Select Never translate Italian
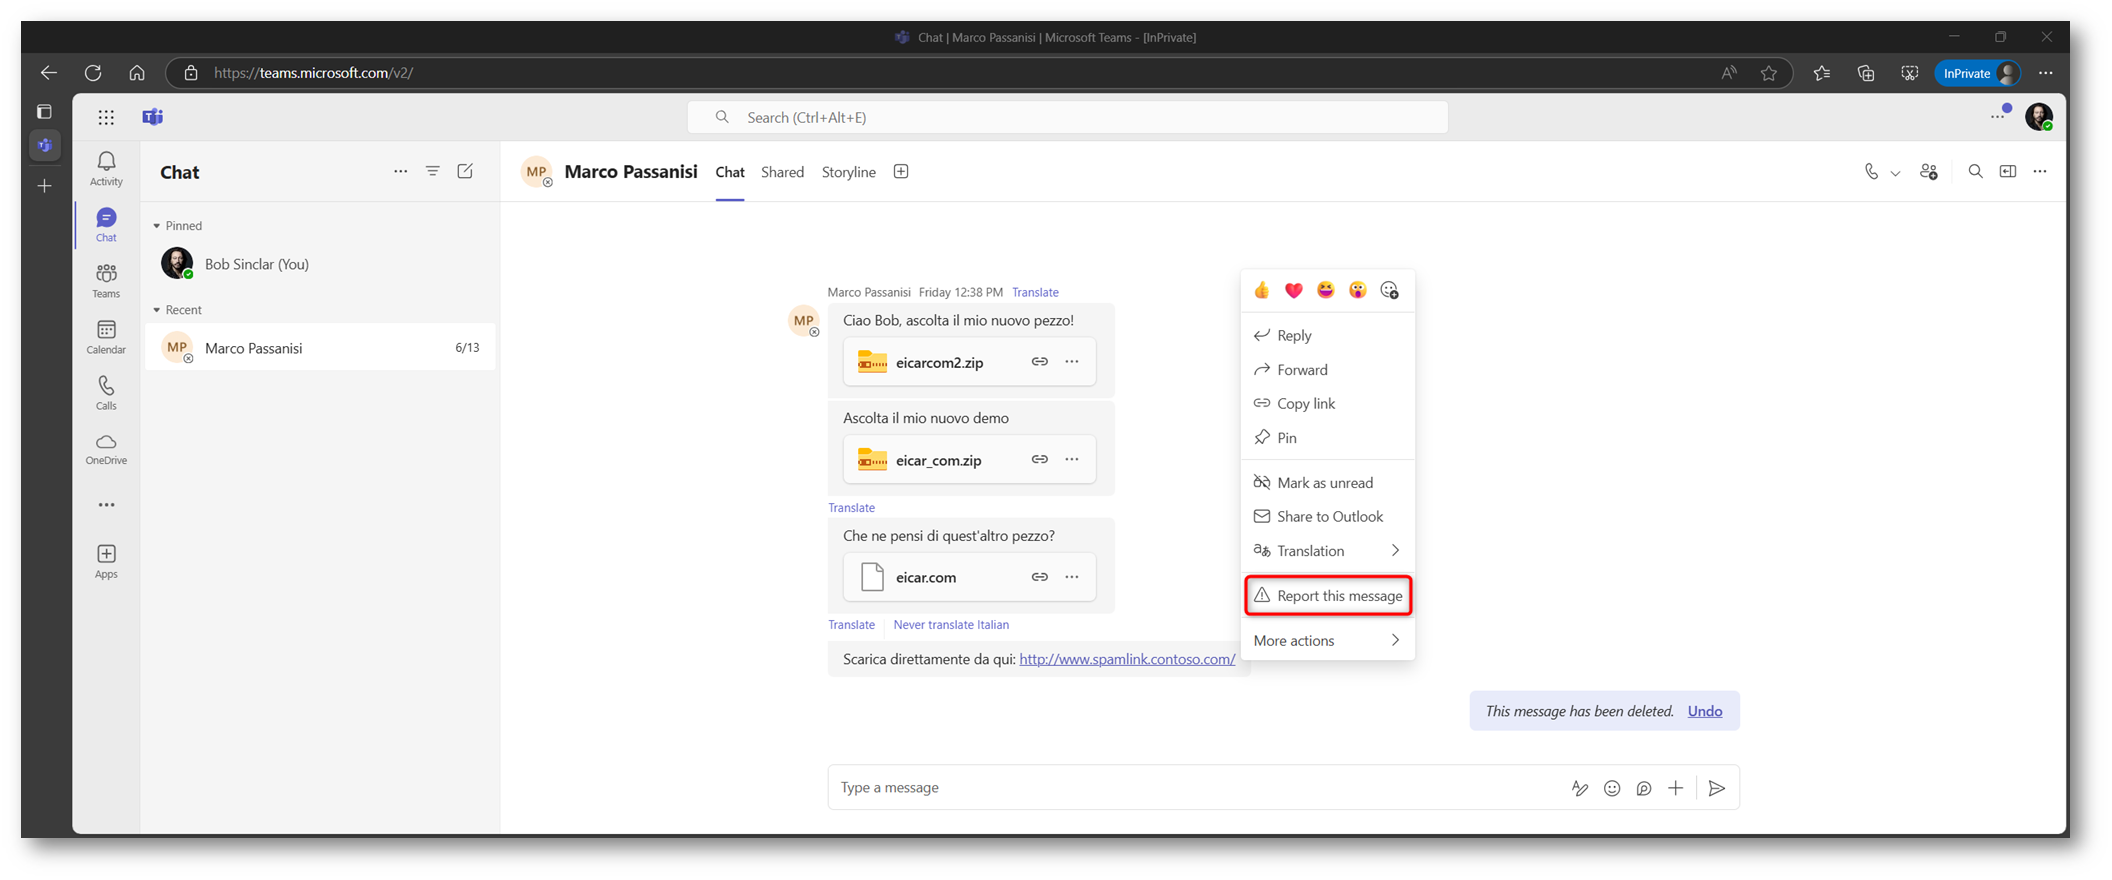Viewport: 2112px width, 880px height. (x=951, y=624)
